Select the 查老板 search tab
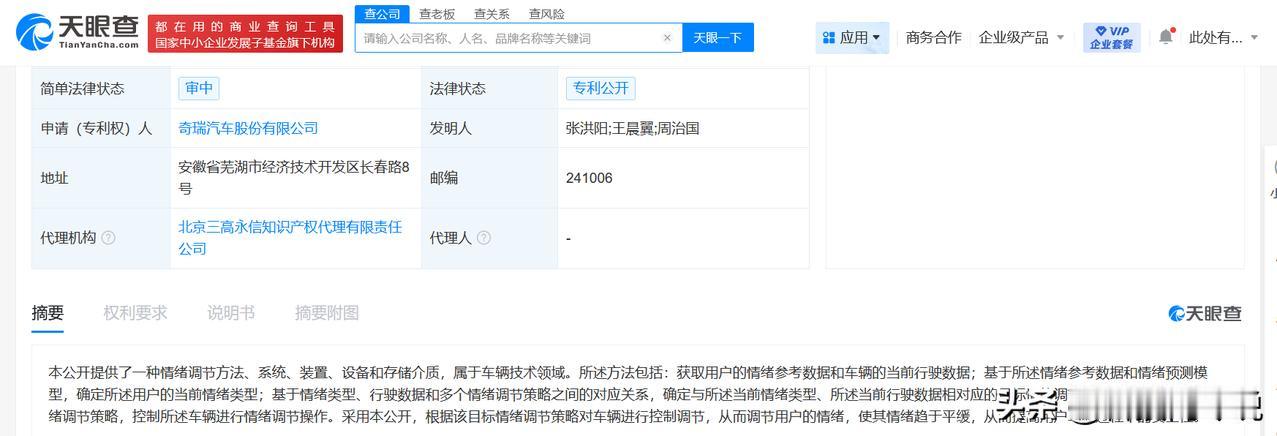Viewport: 1277px width, 436px height. [x=437, y=14]
